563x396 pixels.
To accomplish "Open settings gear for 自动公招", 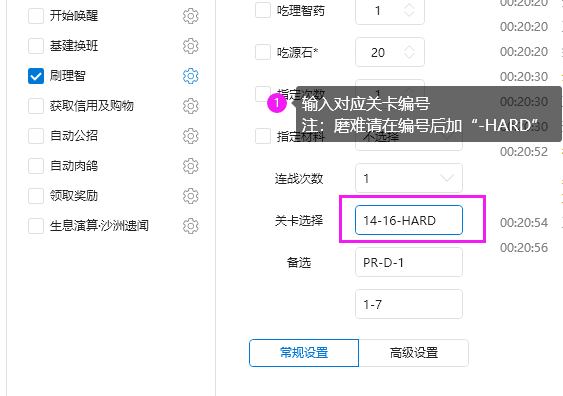I will click(190, 136).
